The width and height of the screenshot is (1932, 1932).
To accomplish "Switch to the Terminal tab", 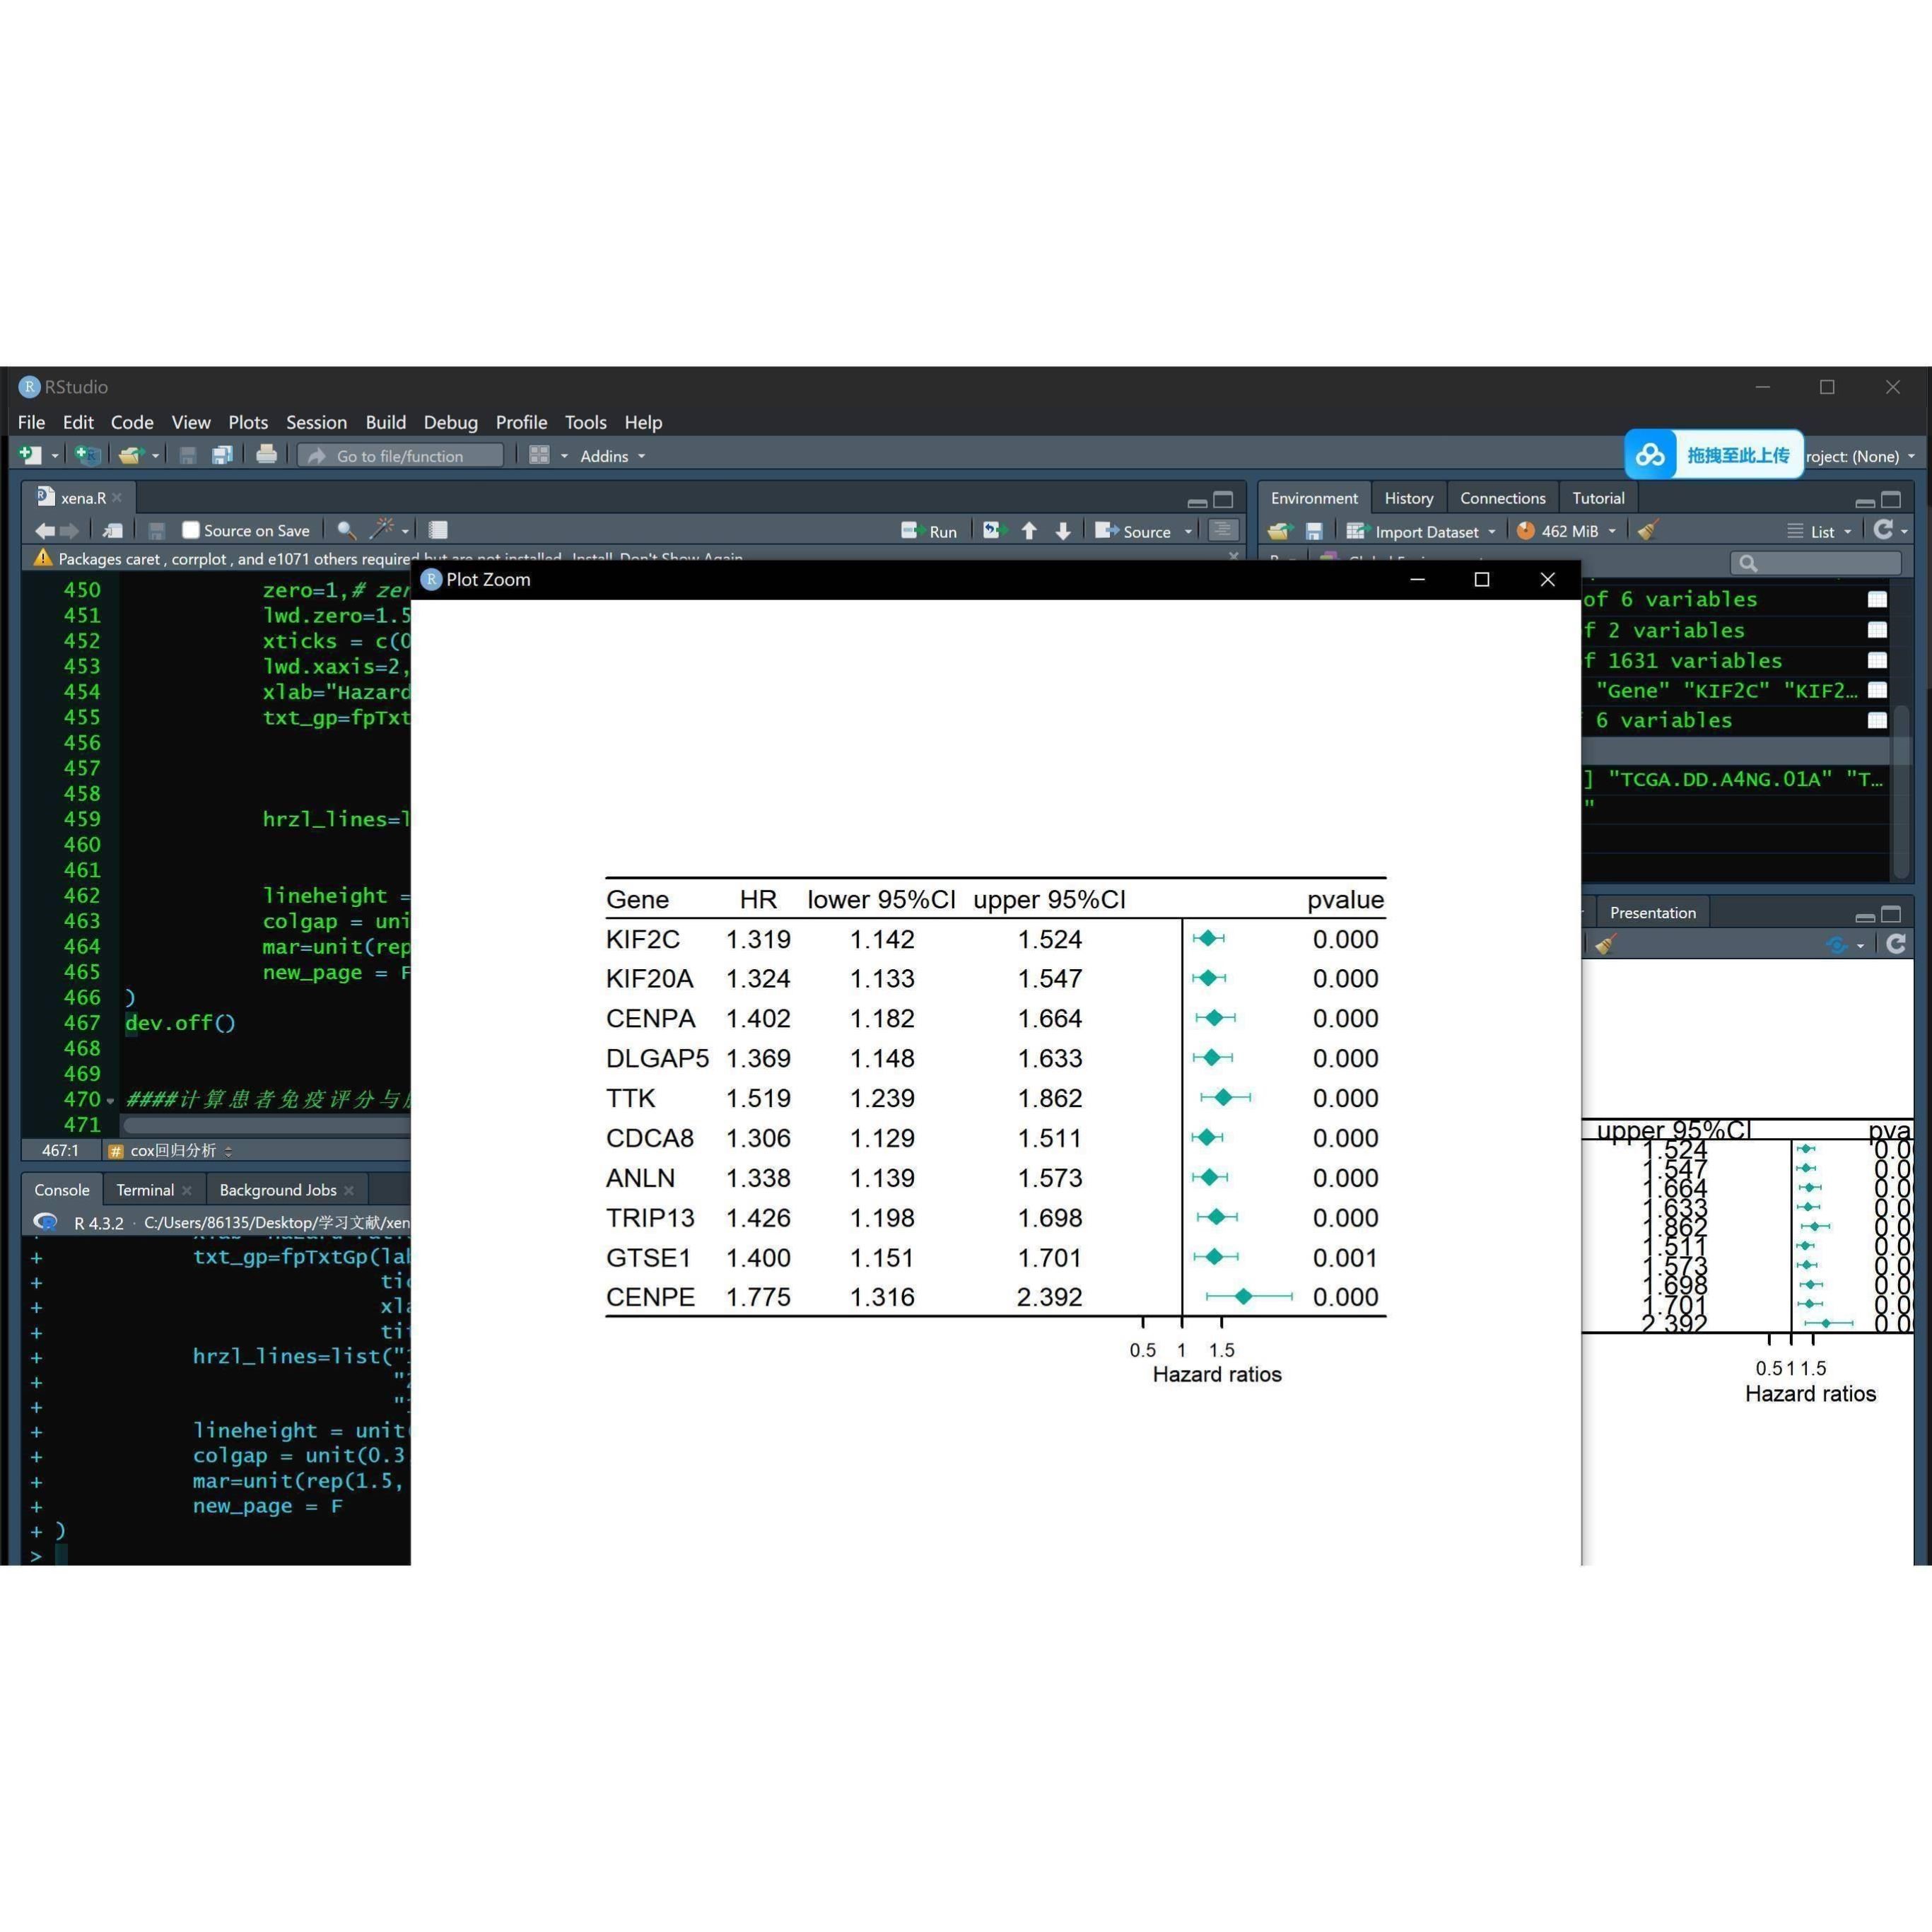I will tap(145, 1190).
